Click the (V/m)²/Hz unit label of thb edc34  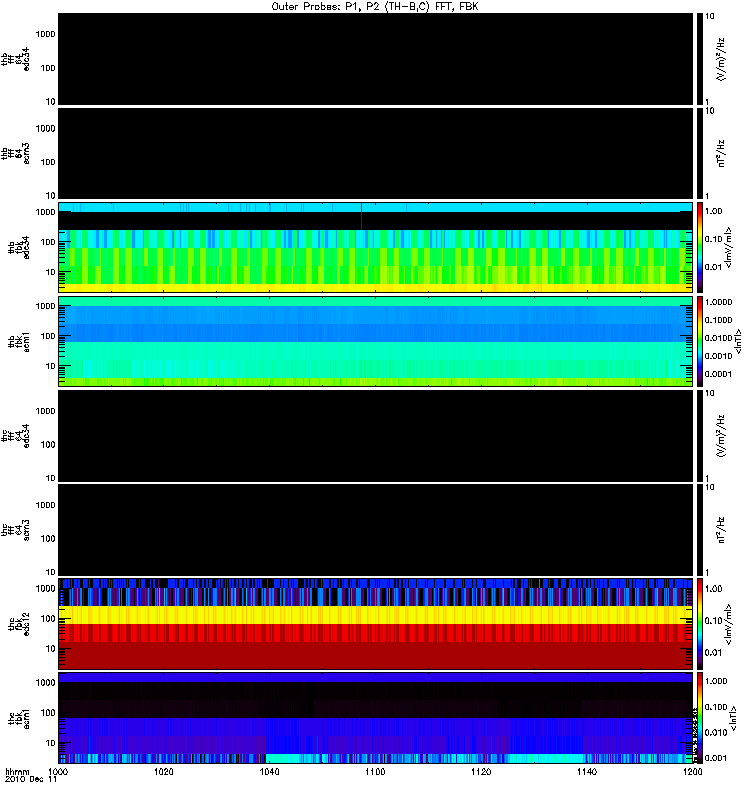click(720, 59)
